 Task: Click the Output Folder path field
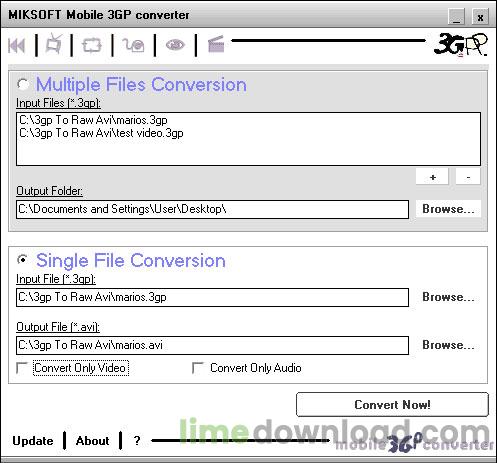(x=212, y=209)
